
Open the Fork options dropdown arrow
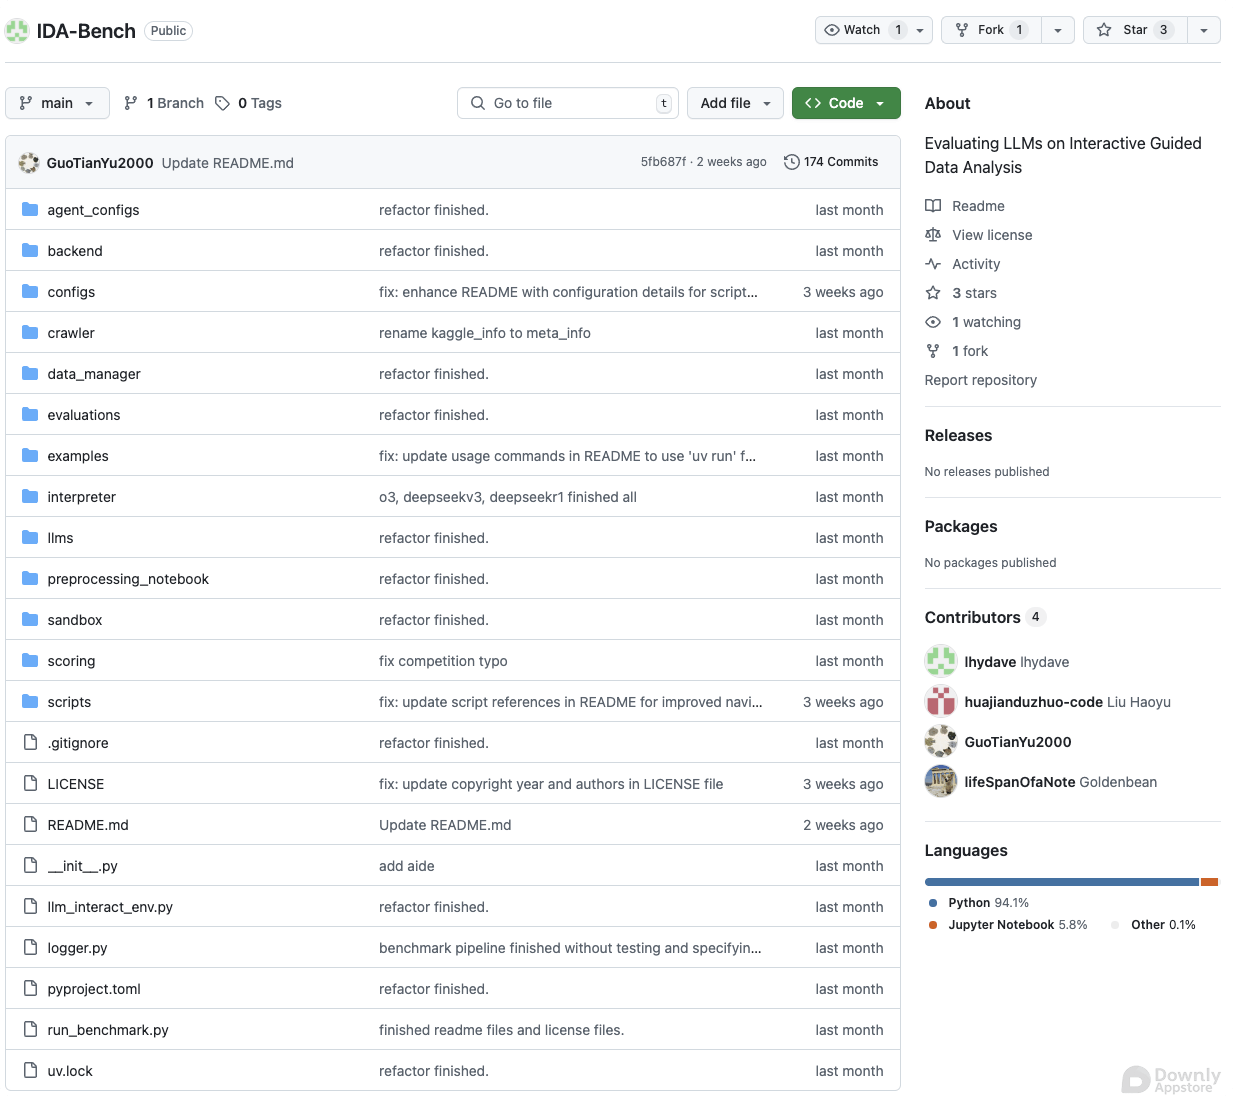pos(1058,30)
